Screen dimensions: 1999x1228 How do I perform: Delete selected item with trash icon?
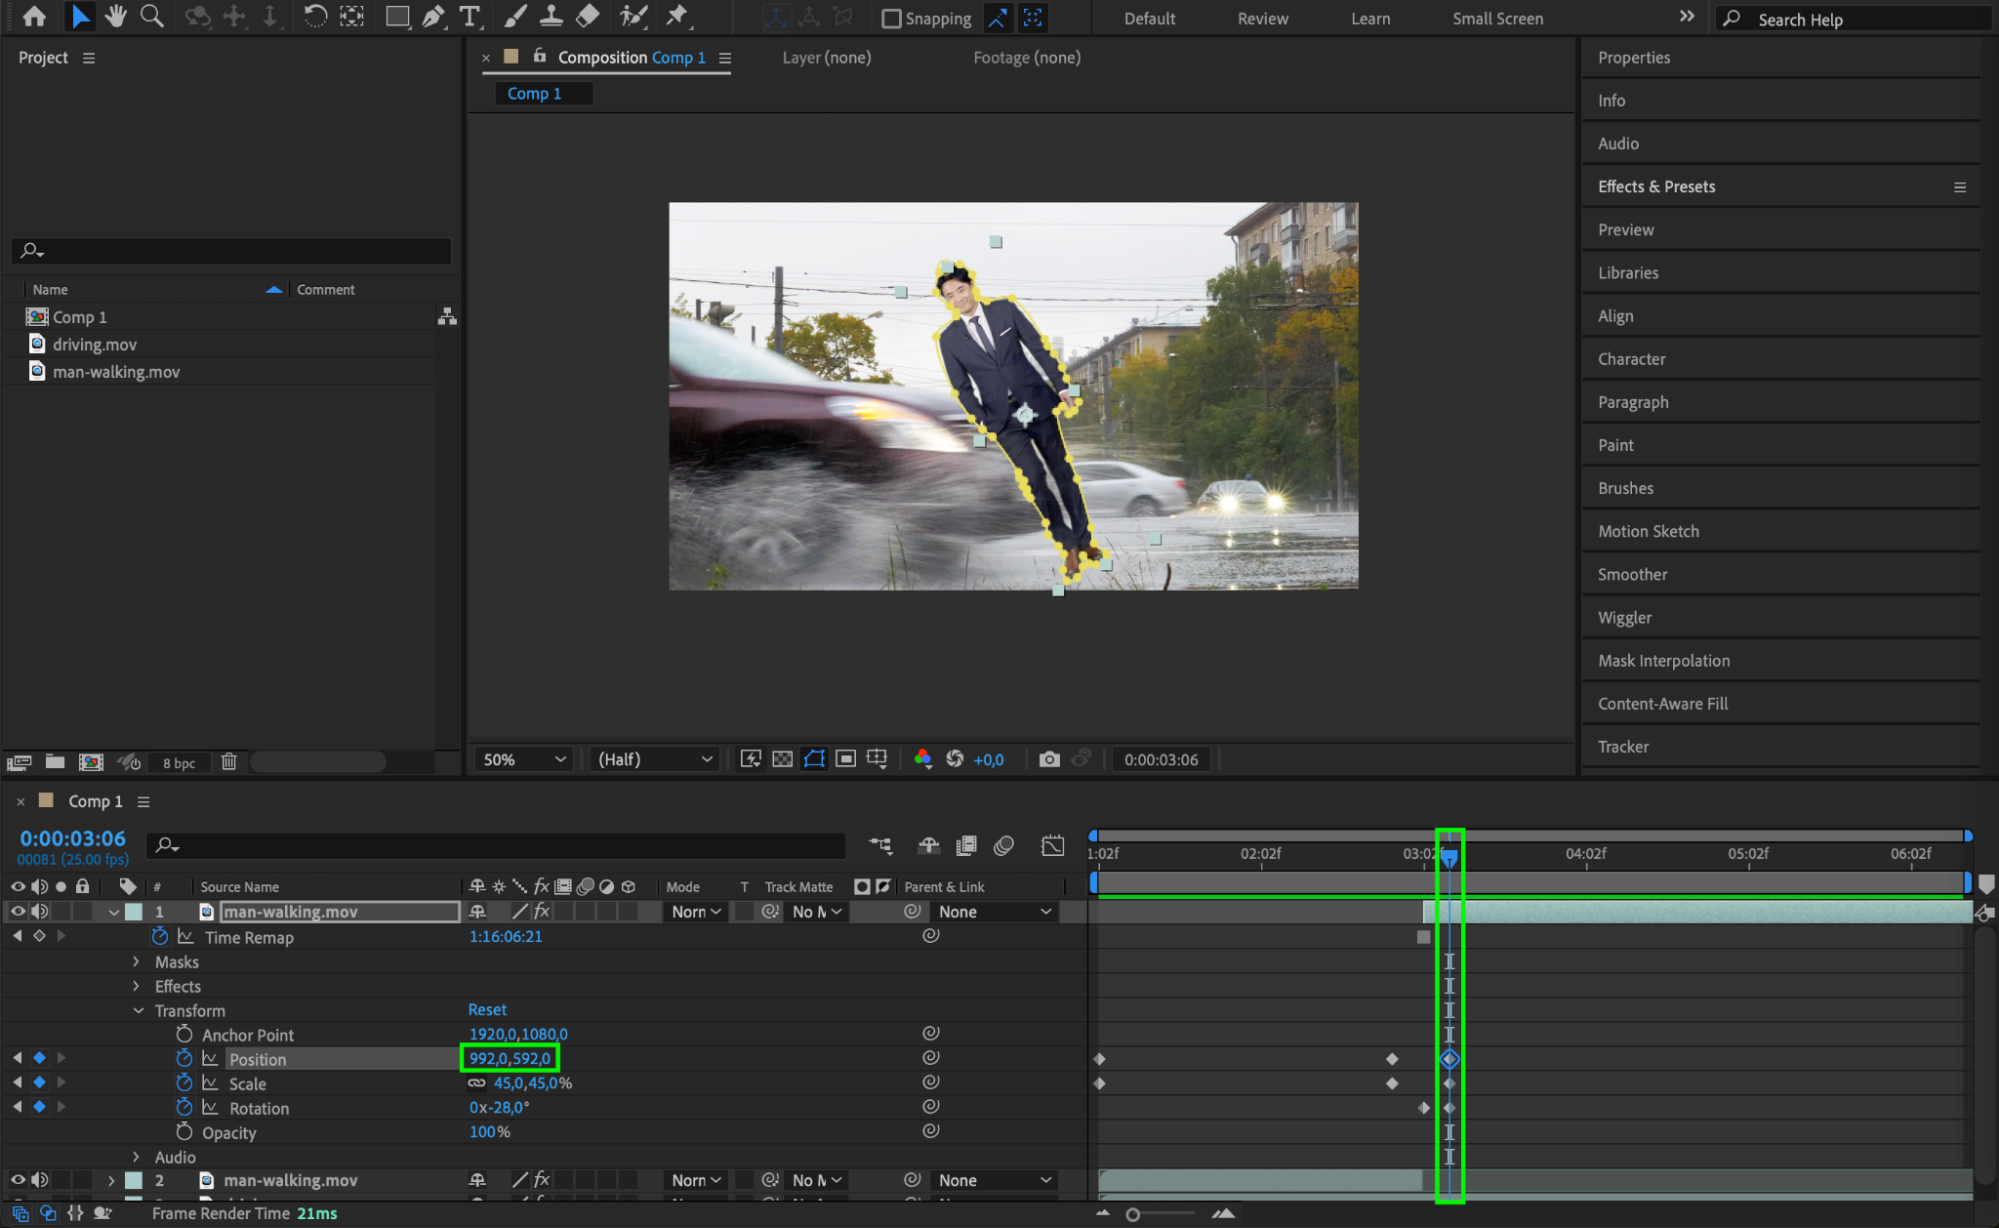click(229, 762)
